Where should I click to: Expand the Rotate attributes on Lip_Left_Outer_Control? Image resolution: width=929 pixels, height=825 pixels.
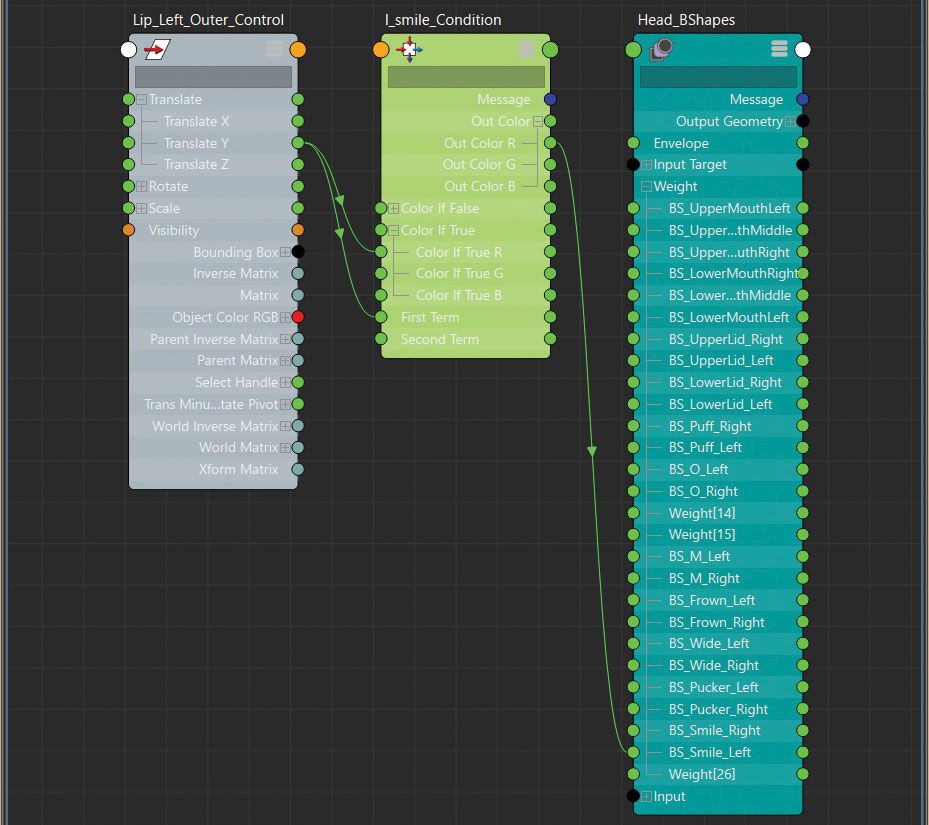click(x=141, y=186)
